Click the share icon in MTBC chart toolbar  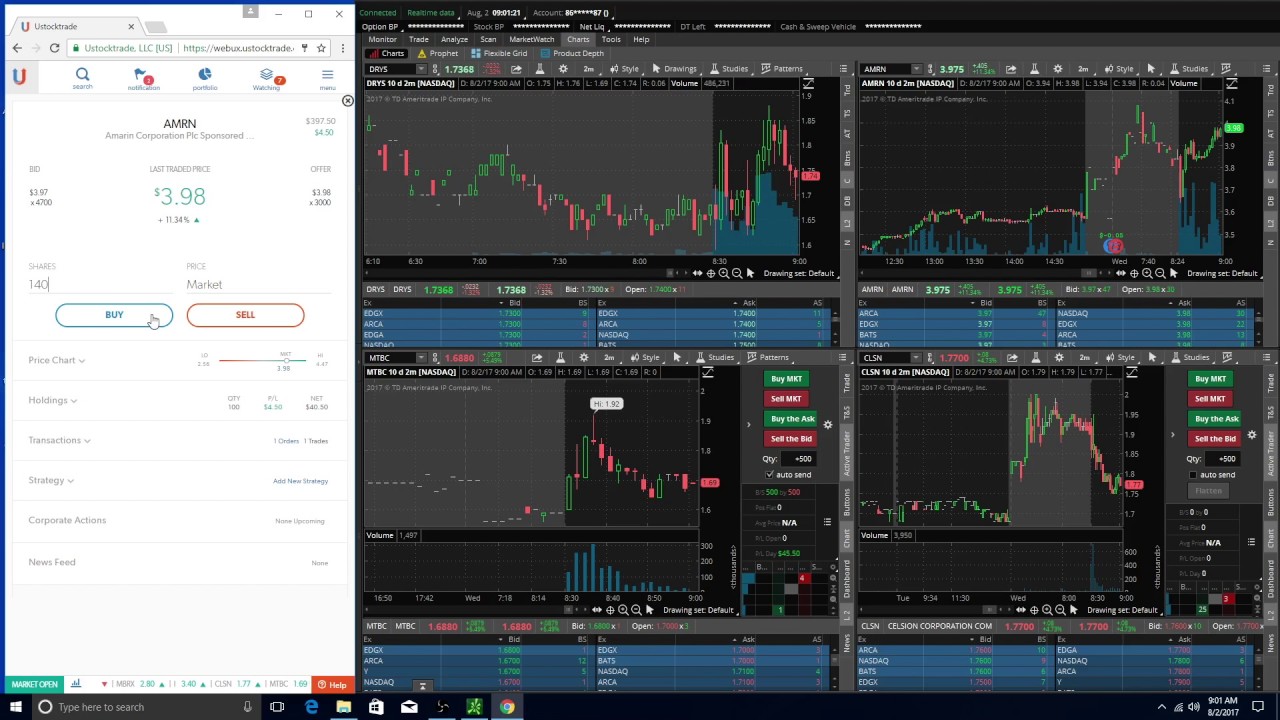point(537,358)
